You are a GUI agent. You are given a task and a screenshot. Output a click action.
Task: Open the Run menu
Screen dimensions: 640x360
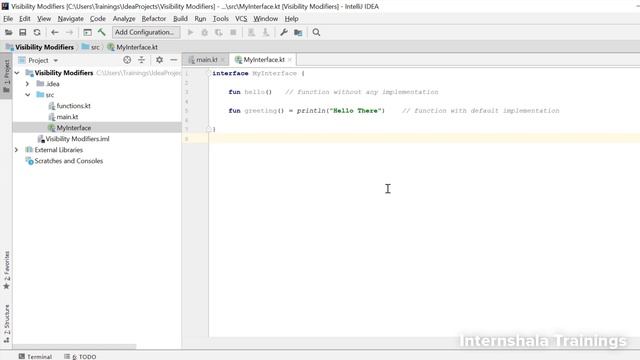tap(200, 19)
